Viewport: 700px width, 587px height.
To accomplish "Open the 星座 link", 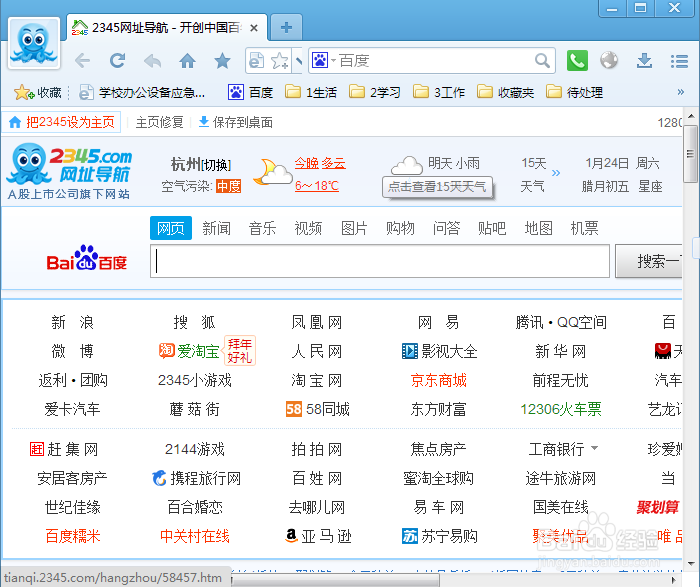I will click(x=650, y=186).
